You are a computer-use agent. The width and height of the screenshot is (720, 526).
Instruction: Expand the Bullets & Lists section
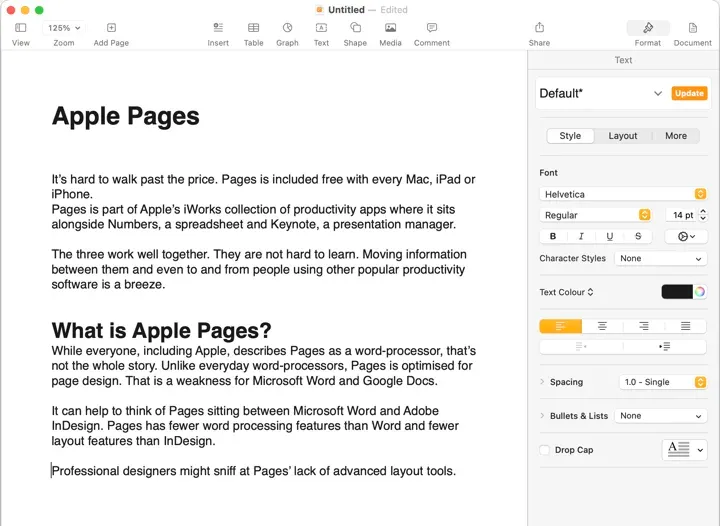point(542,415)
